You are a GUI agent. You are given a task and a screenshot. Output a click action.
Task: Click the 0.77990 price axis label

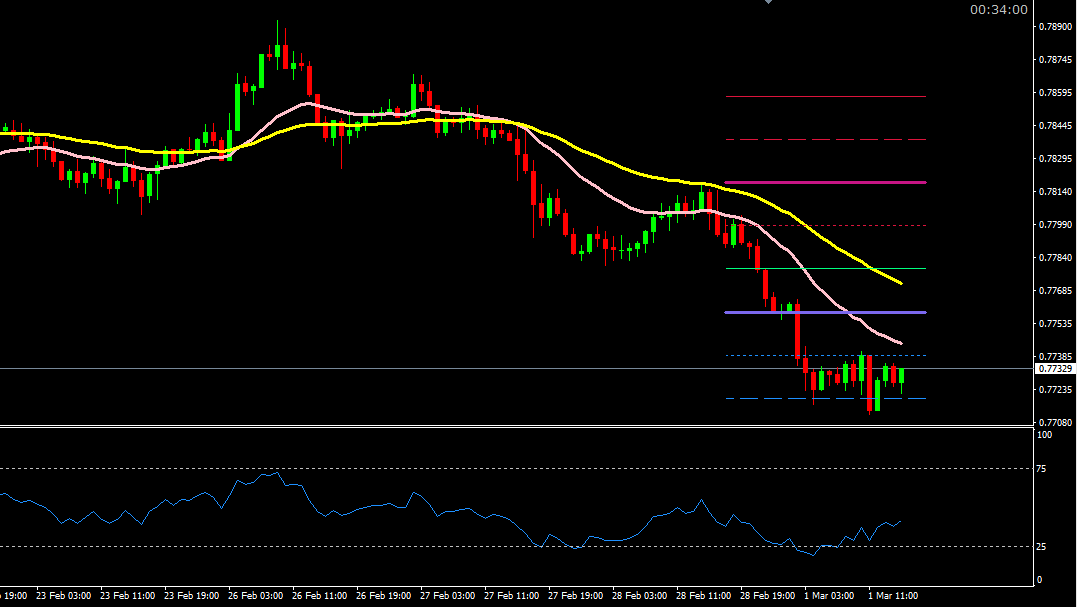[x=1055, y=225]
